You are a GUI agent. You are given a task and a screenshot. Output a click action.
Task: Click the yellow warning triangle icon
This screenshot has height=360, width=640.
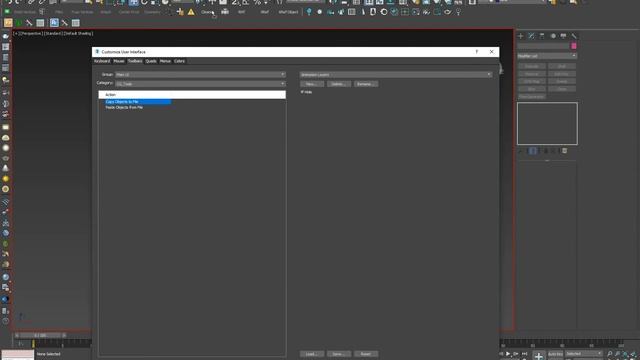pyautogui.click(x=191, y=12)
